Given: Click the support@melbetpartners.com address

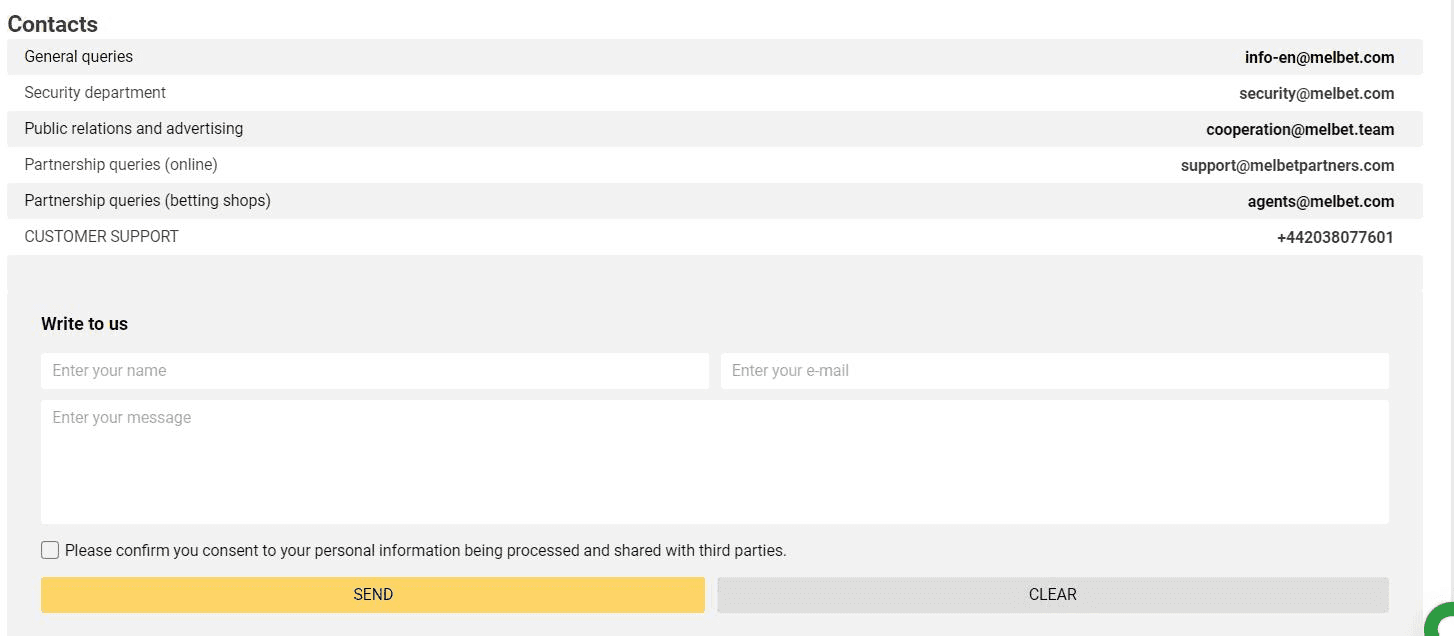Looking at the screenshot, I should pyautogui.click(x=1287, y=166).
